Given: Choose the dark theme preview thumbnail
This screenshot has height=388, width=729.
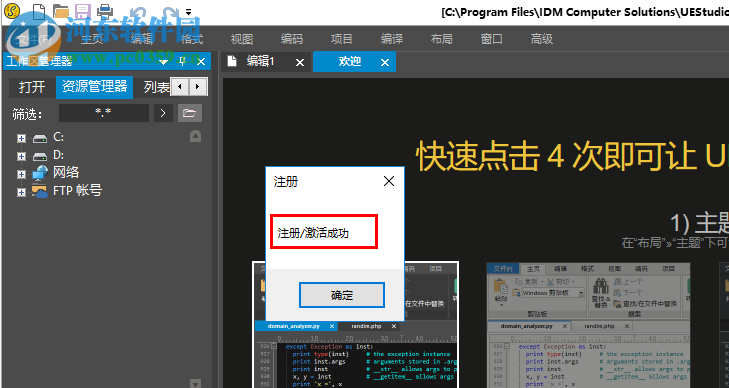Looking at the screenshot, I should (356, 324).
